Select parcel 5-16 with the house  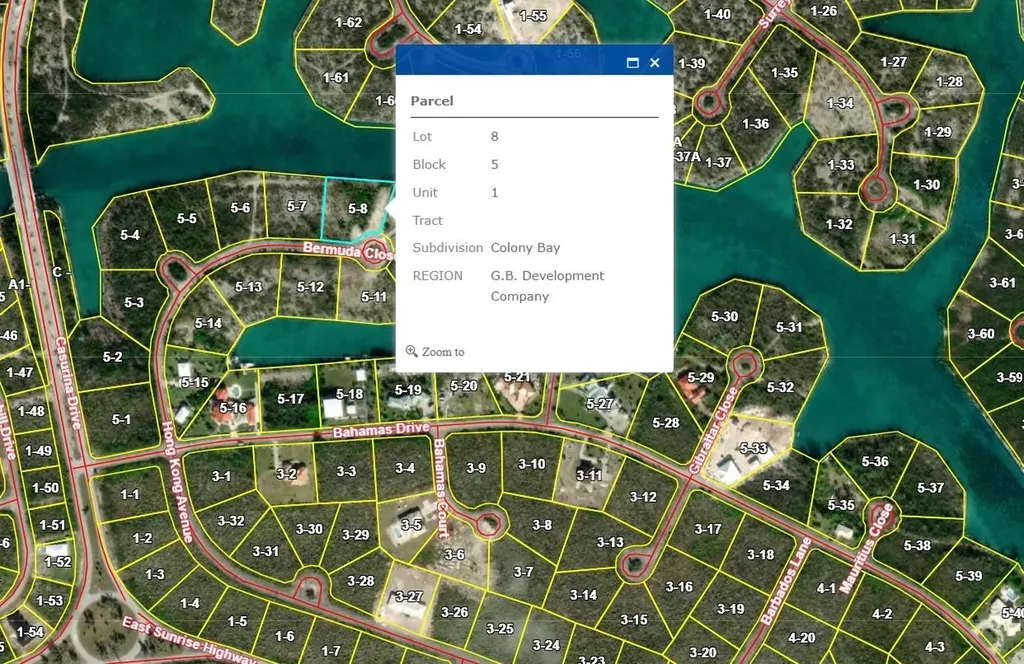(232, 408)
